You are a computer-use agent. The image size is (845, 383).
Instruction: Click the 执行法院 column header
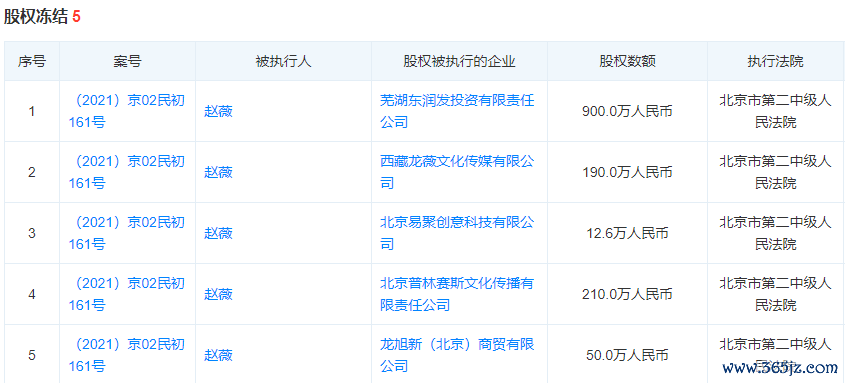[775, 61]
